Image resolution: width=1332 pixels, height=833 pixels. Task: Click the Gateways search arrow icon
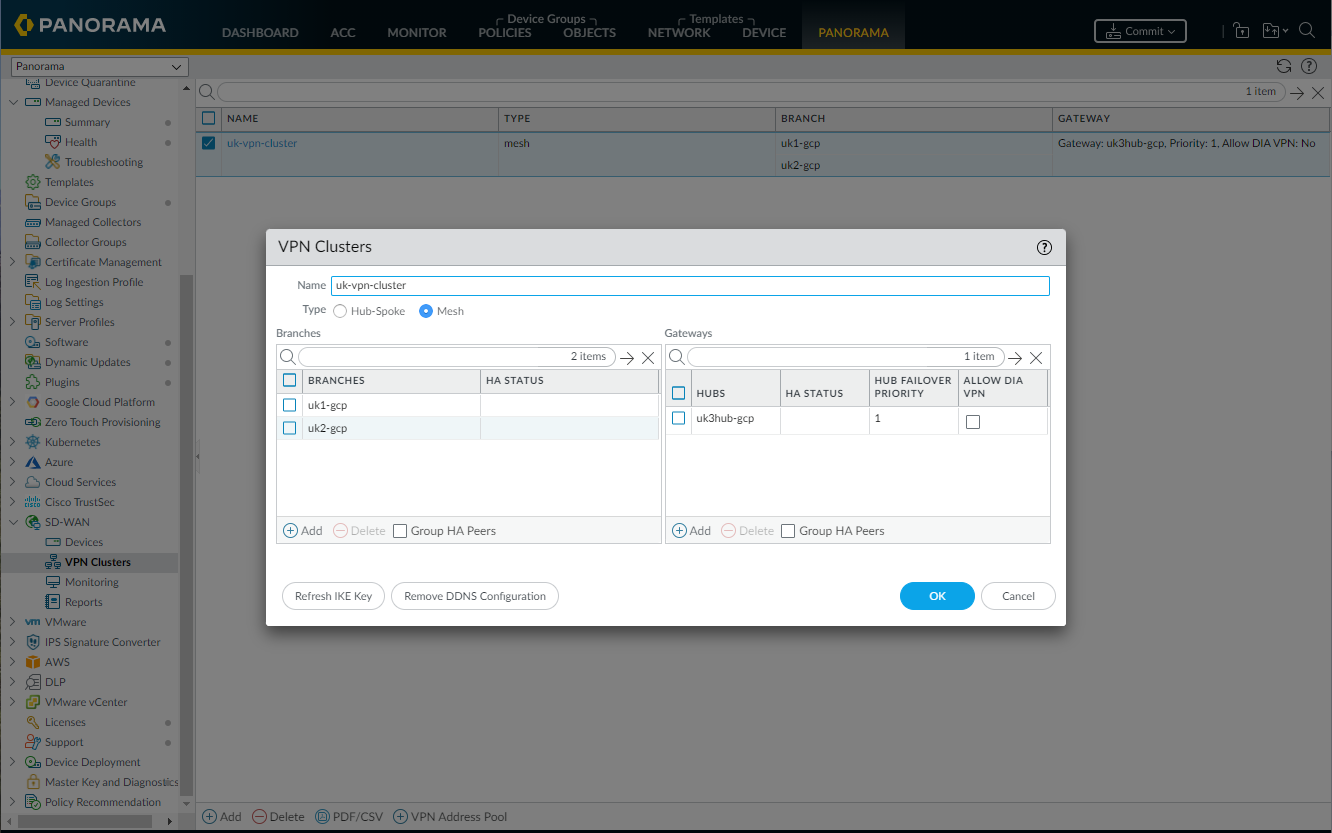tap(1015, 358)
